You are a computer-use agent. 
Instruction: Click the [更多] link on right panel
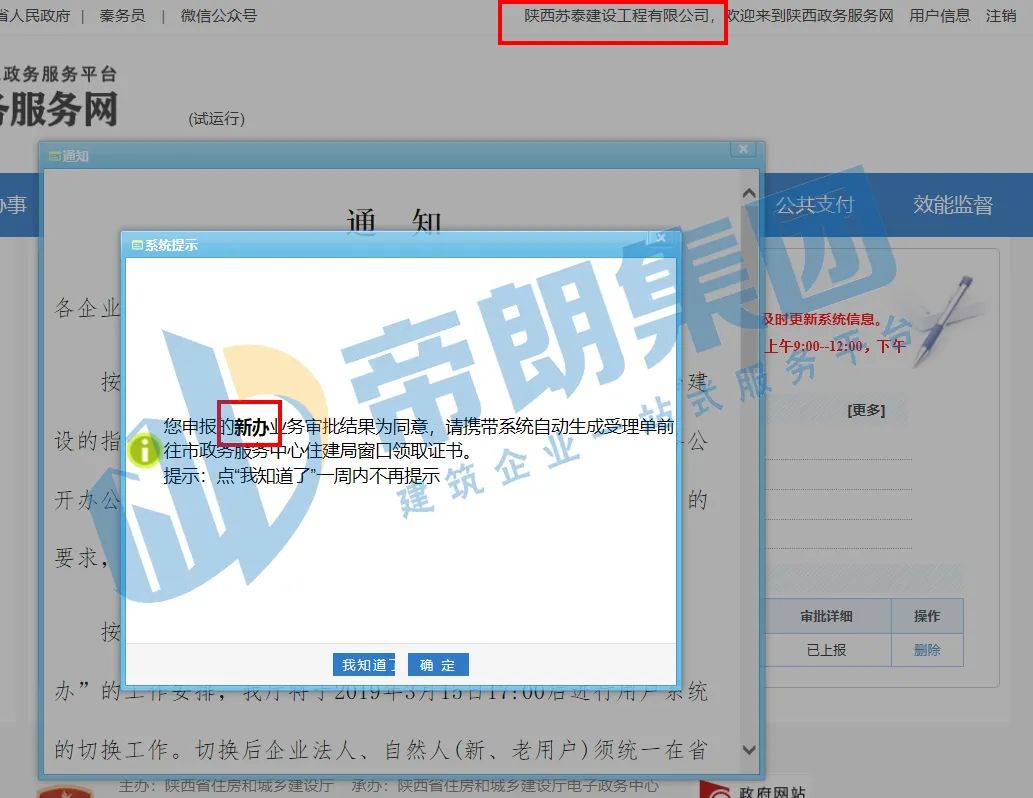click(866, 411)
